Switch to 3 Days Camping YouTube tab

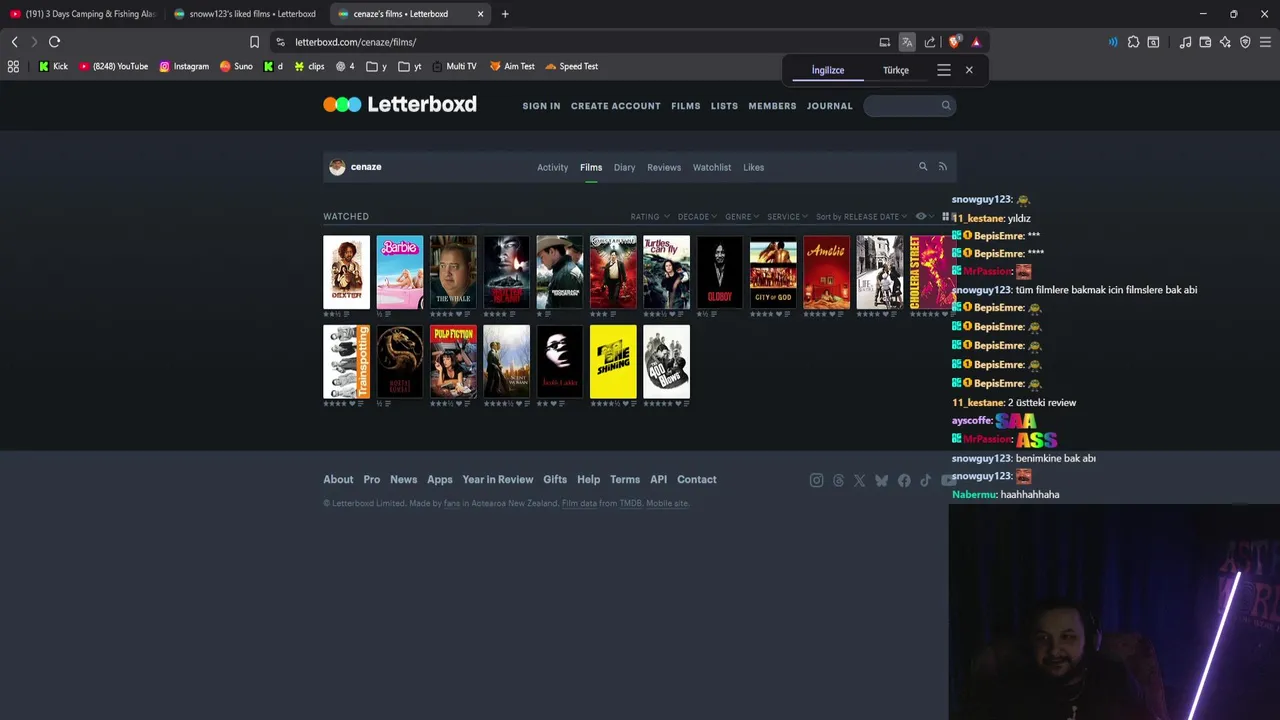click(82, 14)
